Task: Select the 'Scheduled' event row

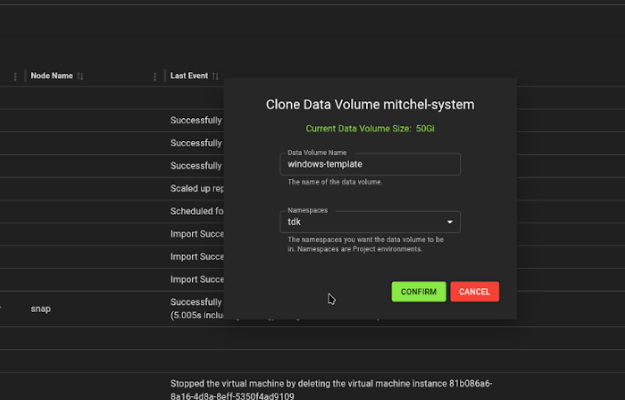Action: tap(195, 211)
